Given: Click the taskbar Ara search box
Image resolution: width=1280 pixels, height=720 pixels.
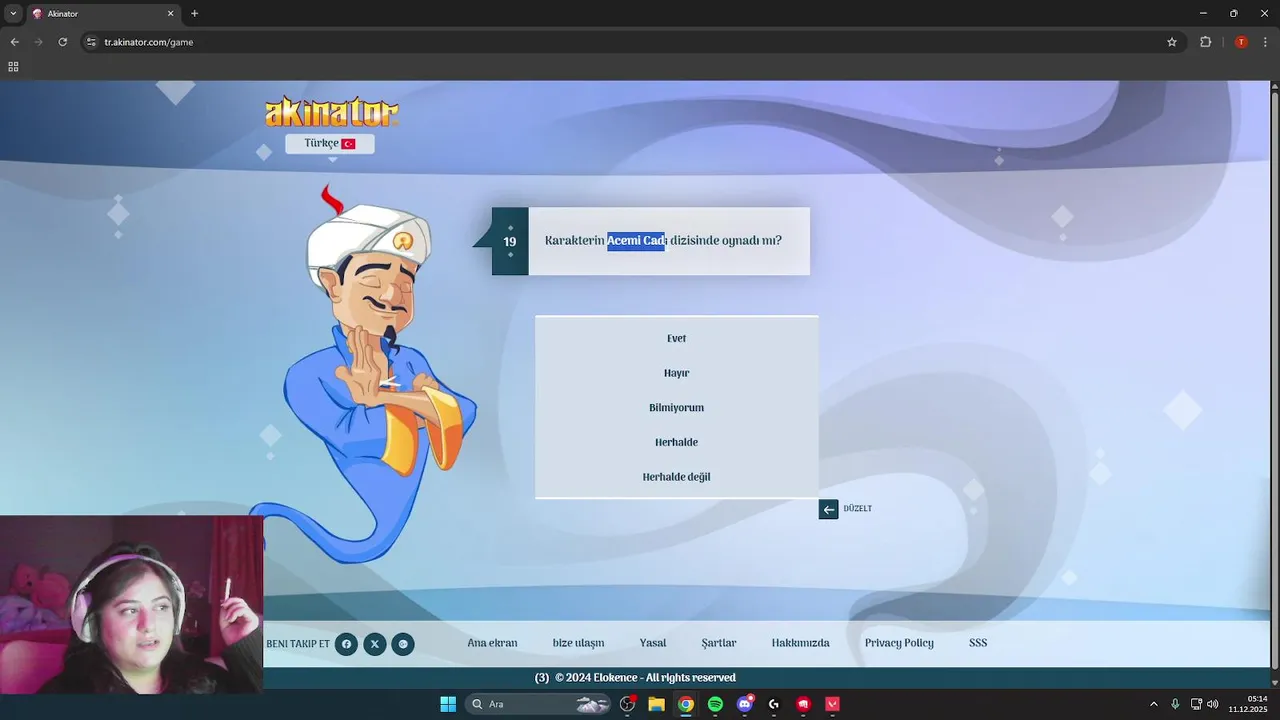Looking at the screenshot, I should (538, 704).
